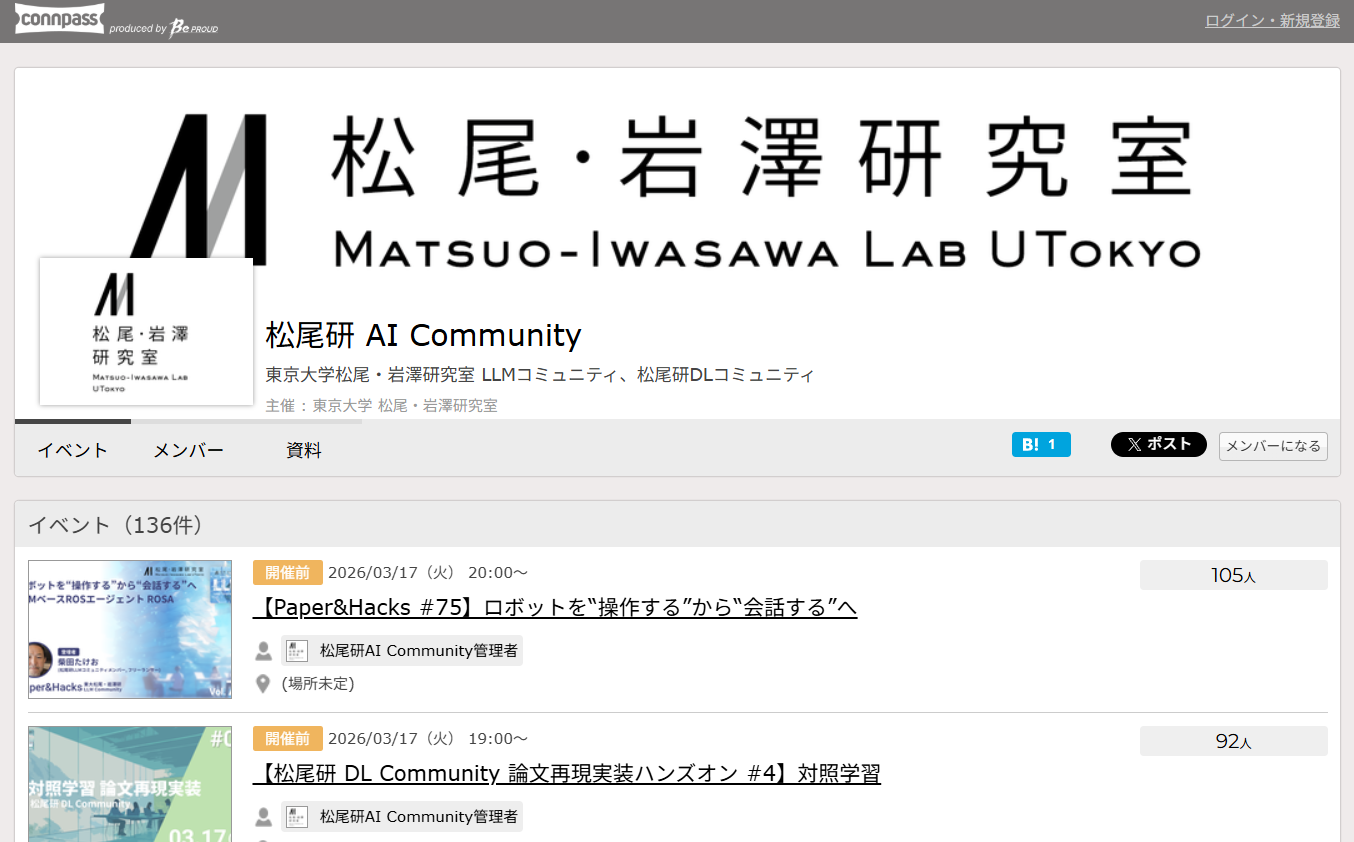Click the X icon on the ポスト button
The width and height of the screenshot is (1354, 842).
click(x=1135, y=444)
